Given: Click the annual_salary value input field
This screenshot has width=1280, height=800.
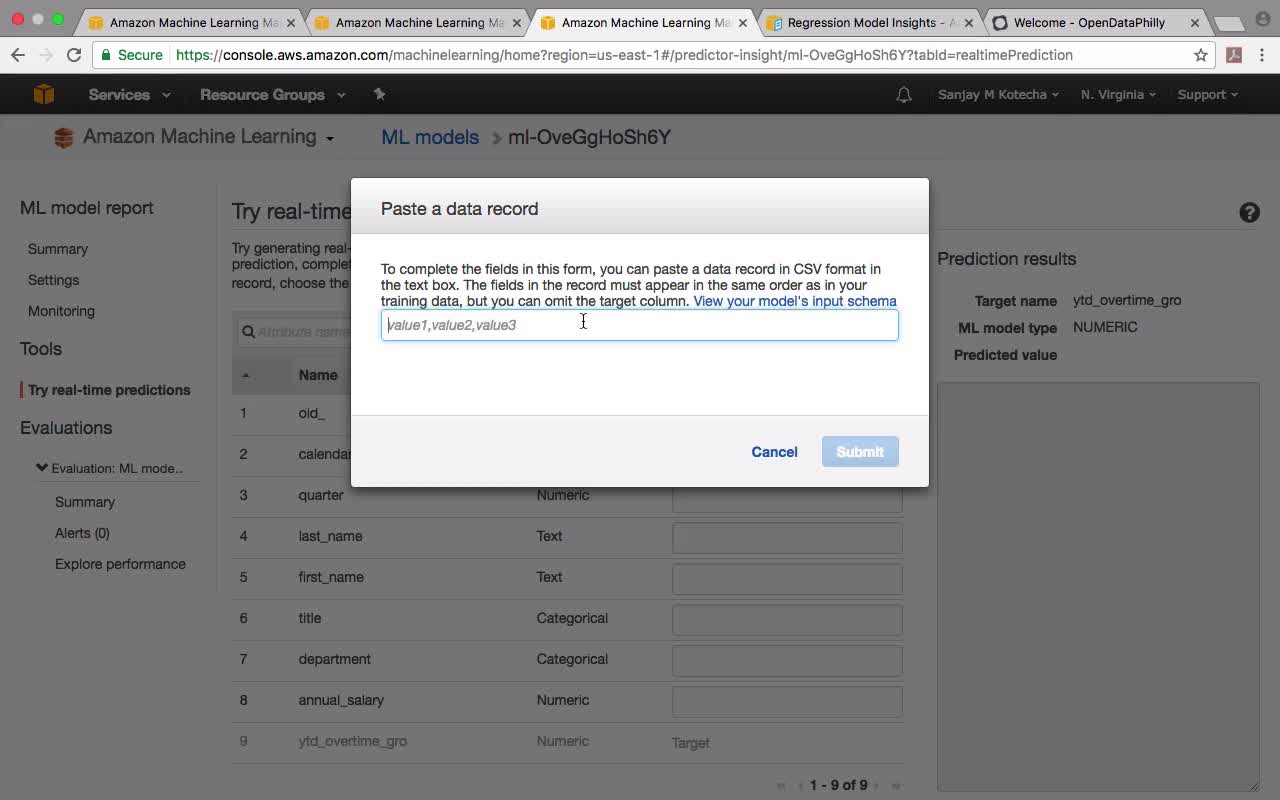Looking at the screenshot, I should 787,701.
